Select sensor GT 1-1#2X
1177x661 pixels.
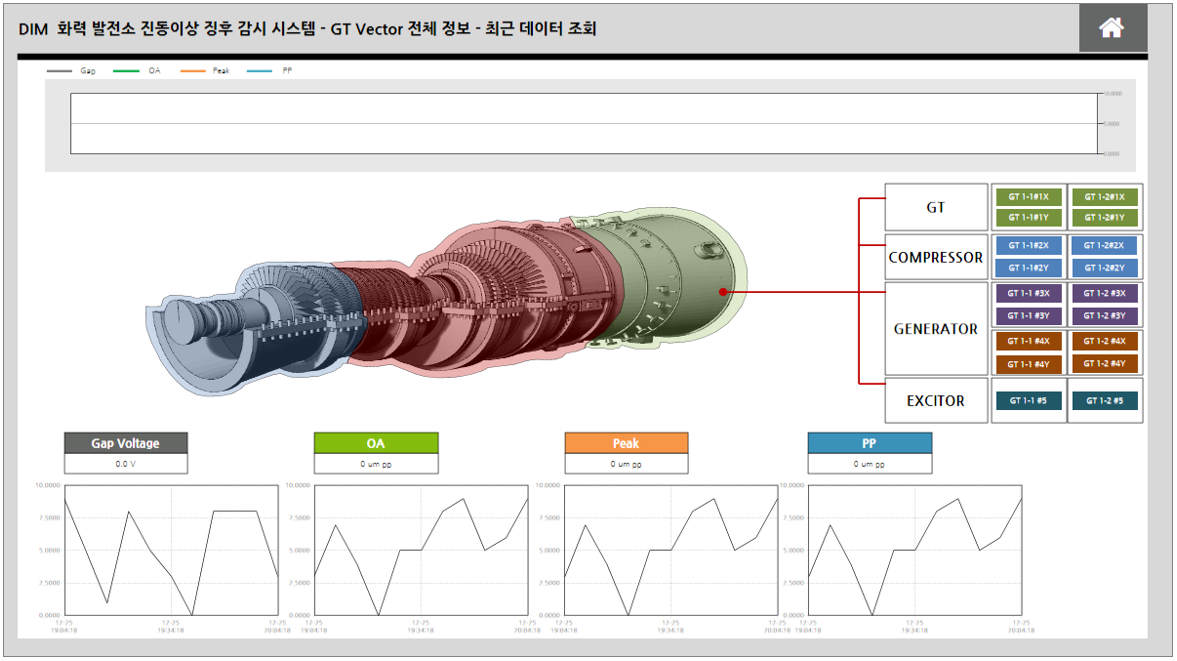[1028, 245]
